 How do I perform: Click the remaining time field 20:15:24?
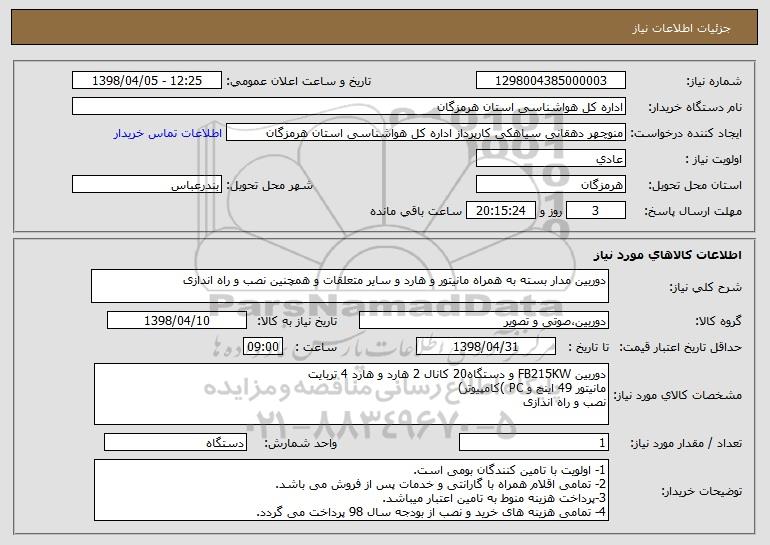tap(500, 211)
